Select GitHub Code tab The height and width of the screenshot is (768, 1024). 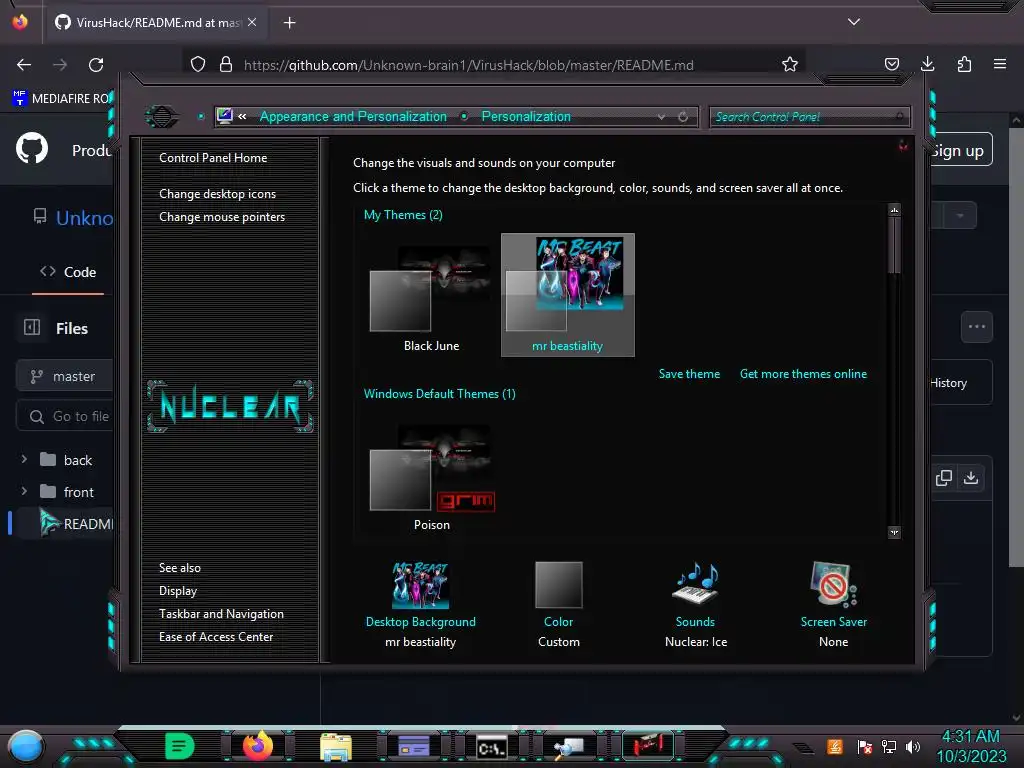(68, 272)
